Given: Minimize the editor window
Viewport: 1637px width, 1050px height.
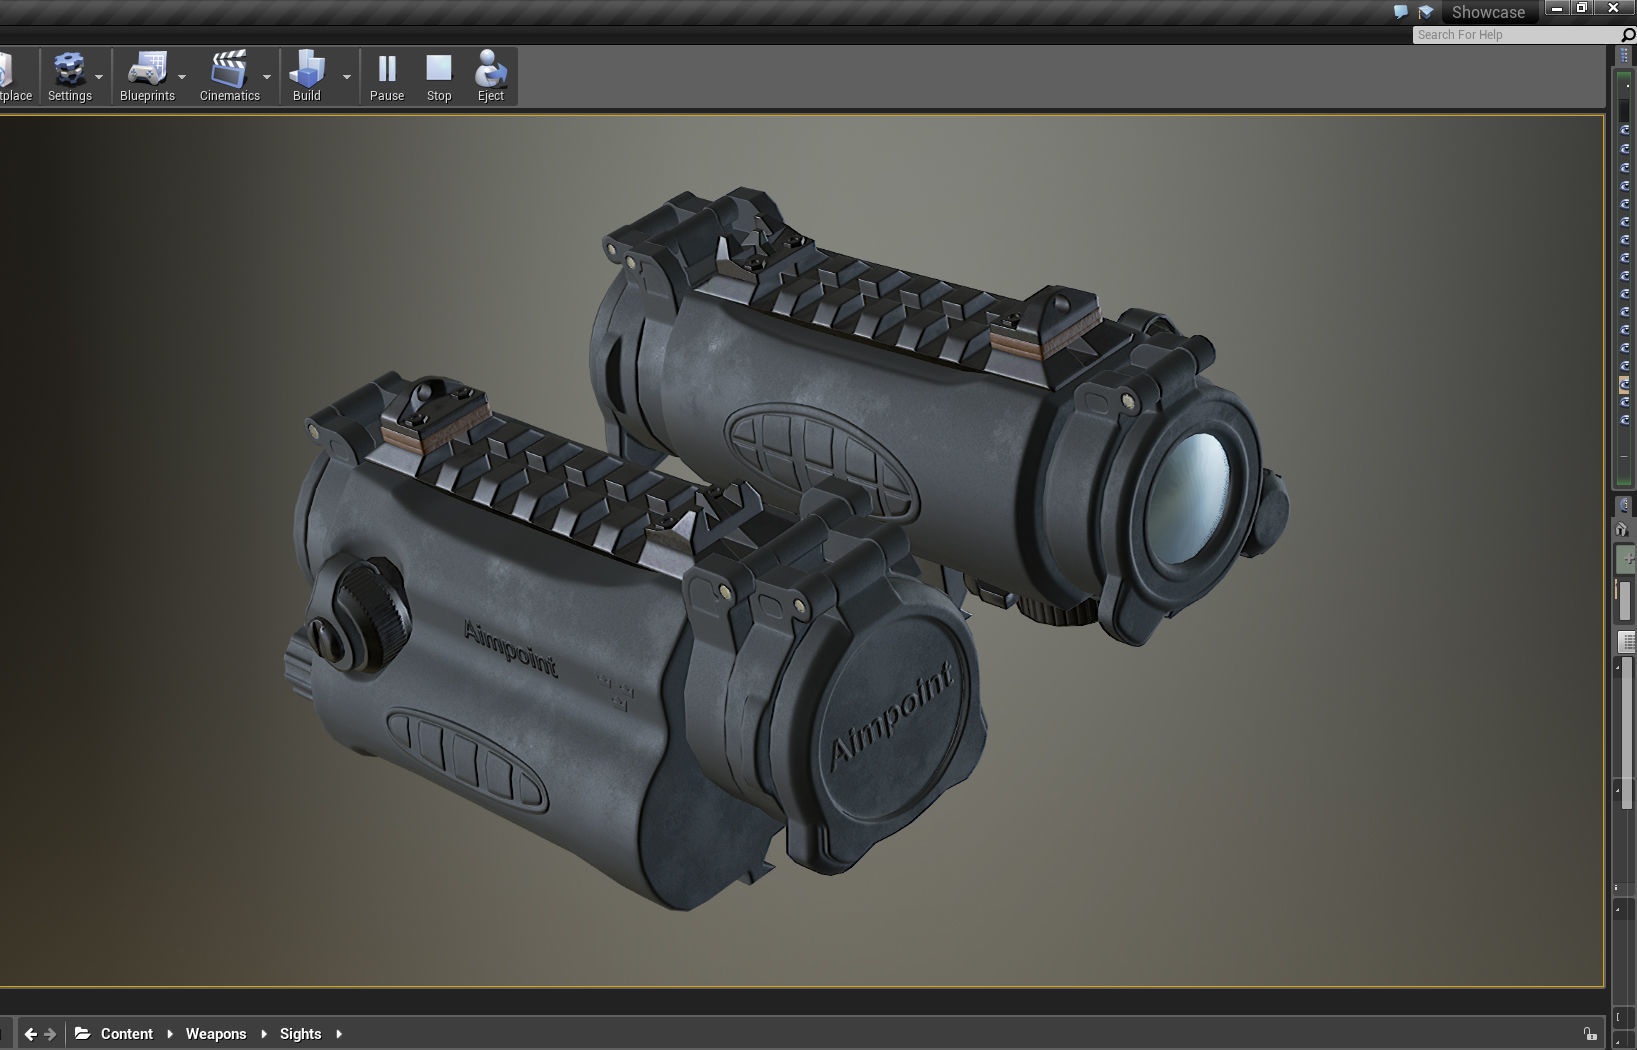Looking at the screenshot, I should point(1557,8).
